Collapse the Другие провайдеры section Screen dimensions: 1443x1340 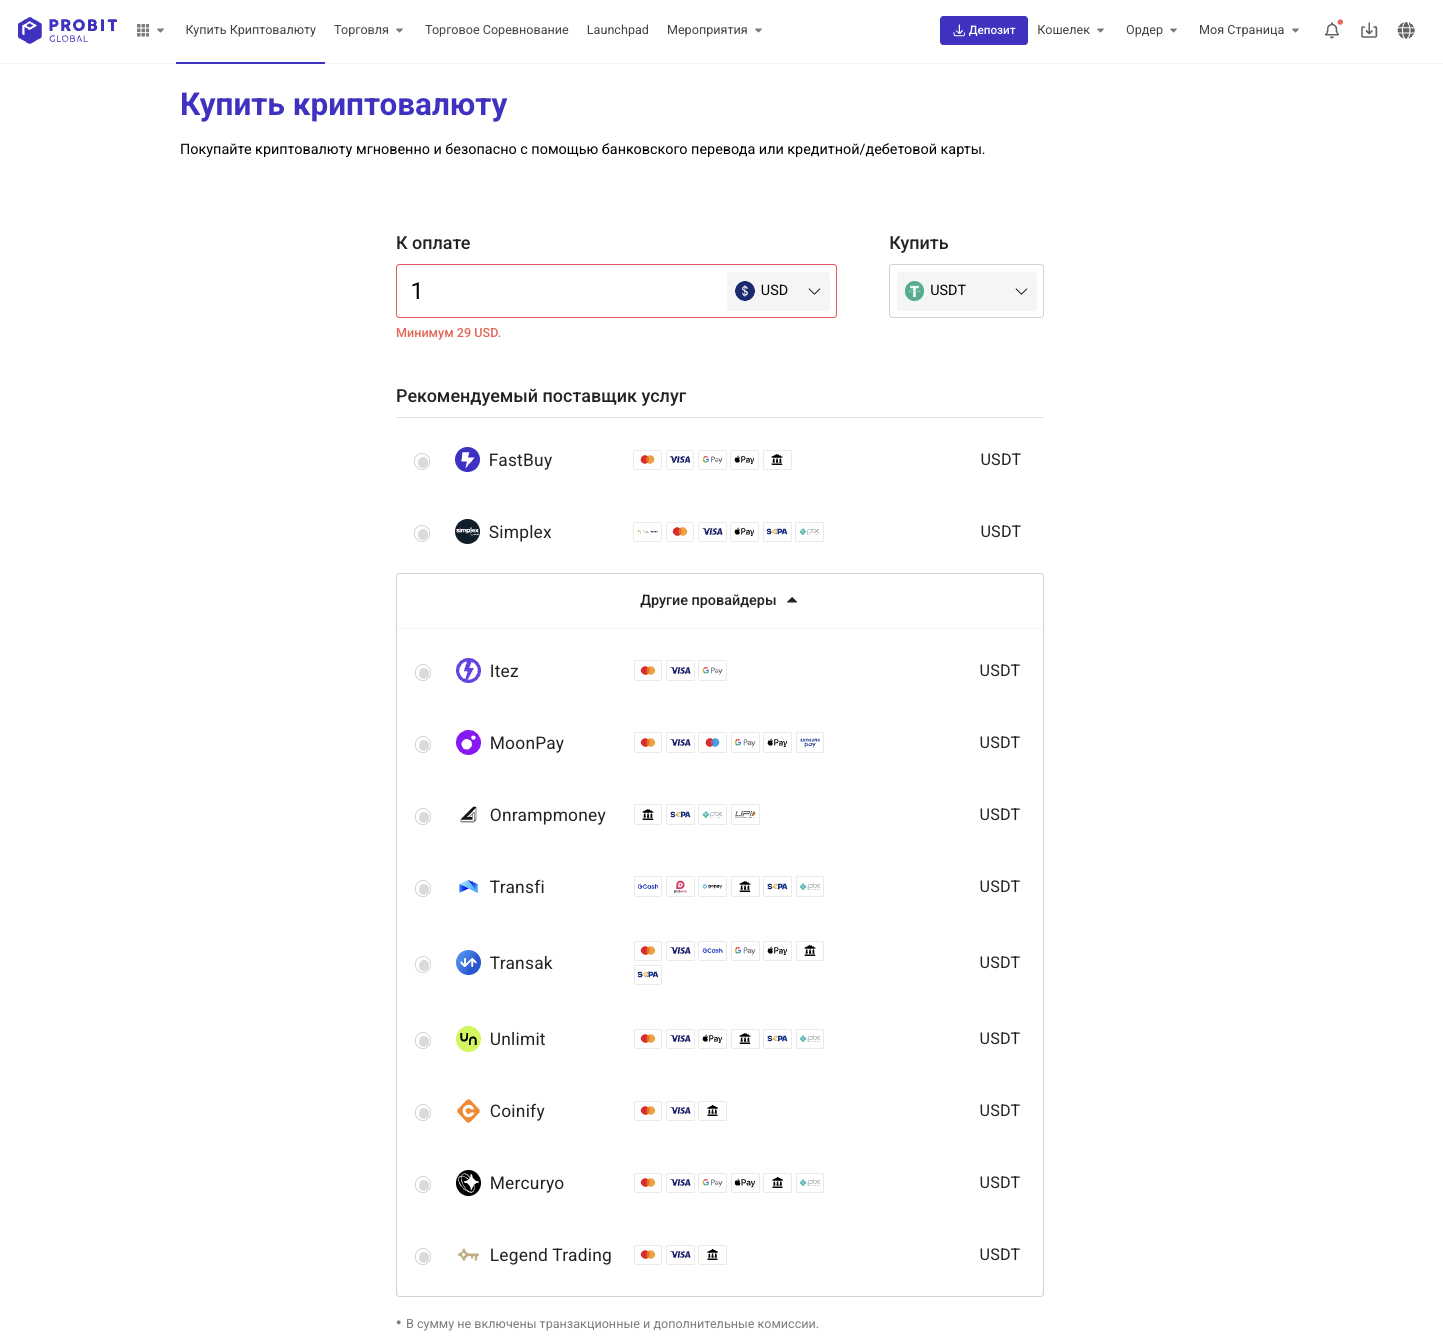[x=719, y=601]
